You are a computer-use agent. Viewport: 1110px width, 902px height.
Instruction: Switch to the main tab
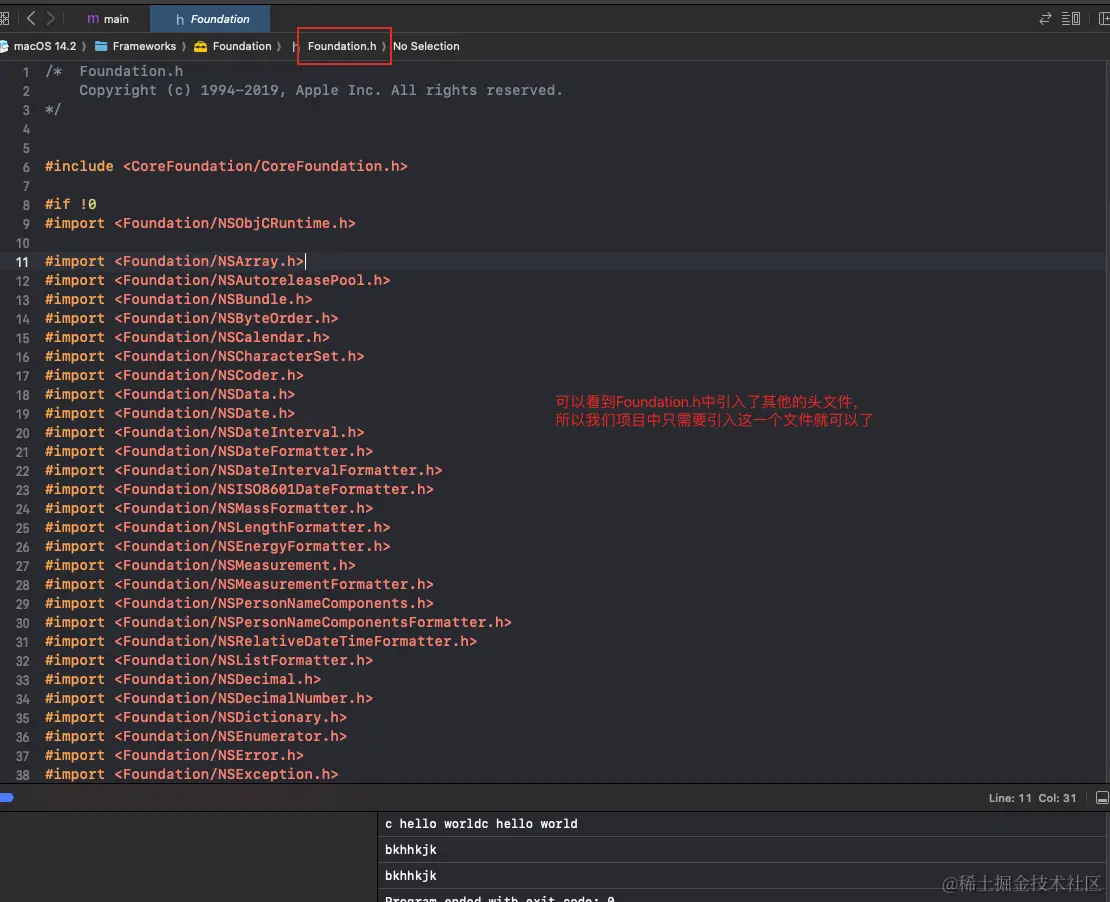108,19
